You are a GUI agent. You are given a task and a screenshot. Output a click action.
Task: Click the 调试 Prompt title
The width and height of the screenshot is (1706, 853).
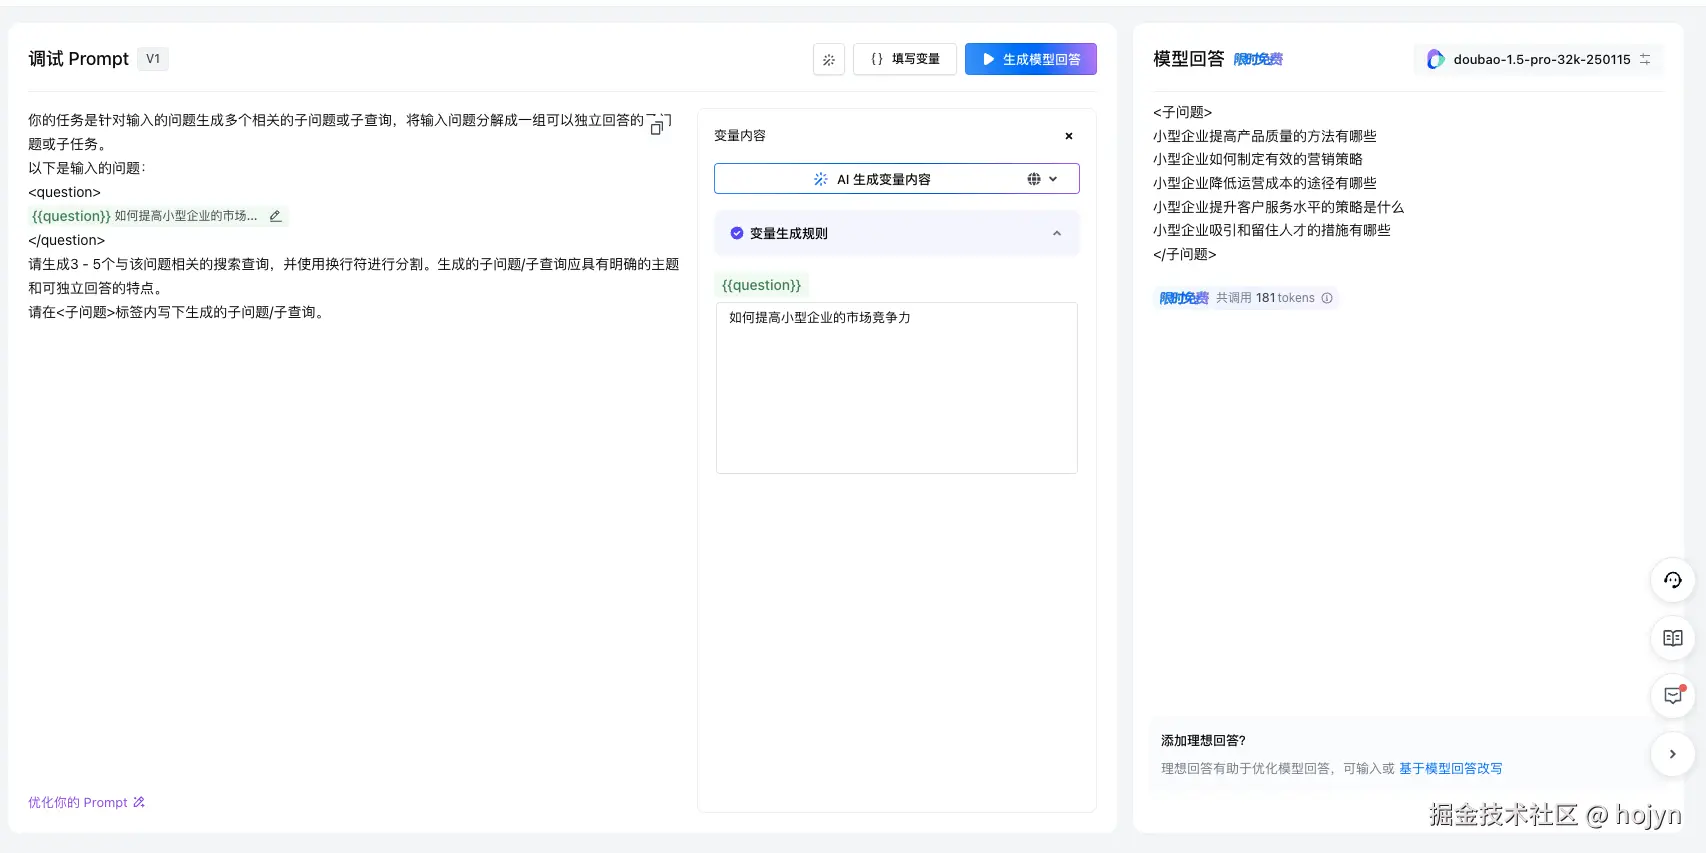pyautogui.click(x=79, y=59)
